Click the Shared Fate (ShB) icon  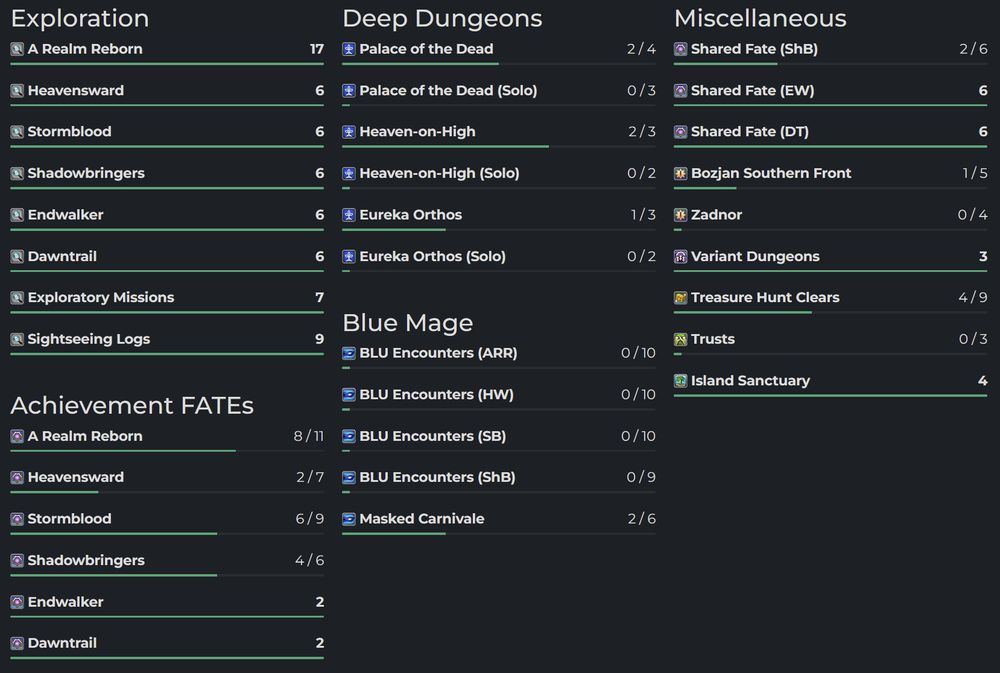[680, 49]
